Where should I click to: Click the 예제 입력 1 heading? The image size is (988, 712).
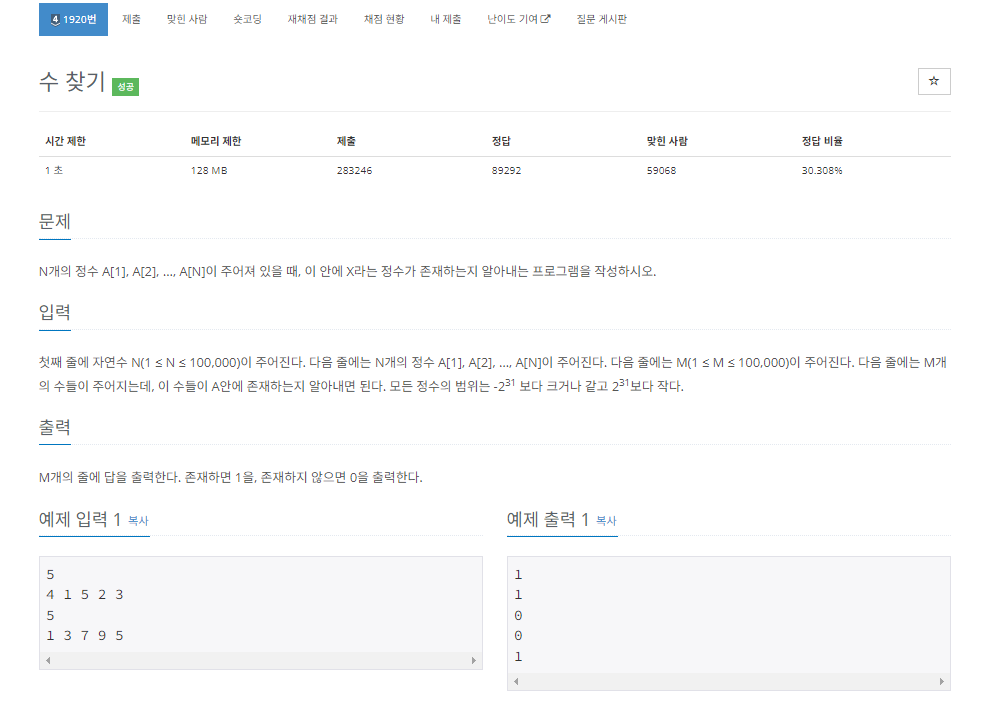[80, 520]
